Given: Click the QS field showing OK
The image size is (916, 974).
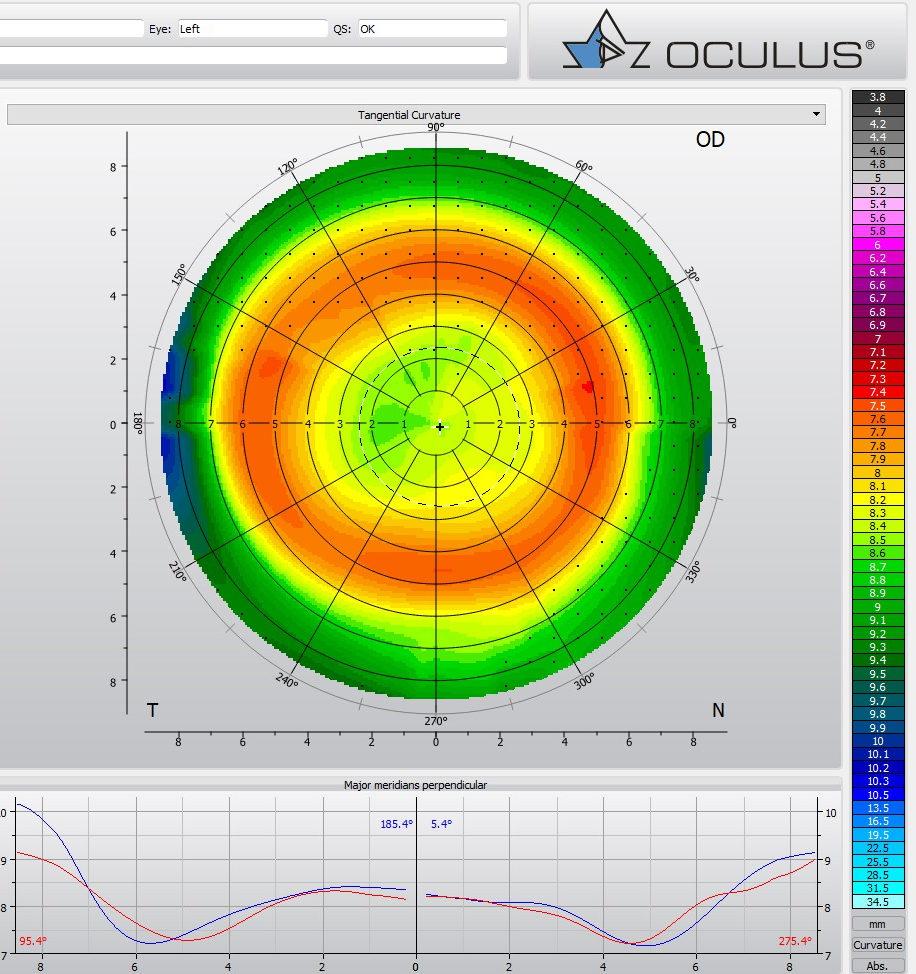Looking at the screenshot, I should click(432, 29).
